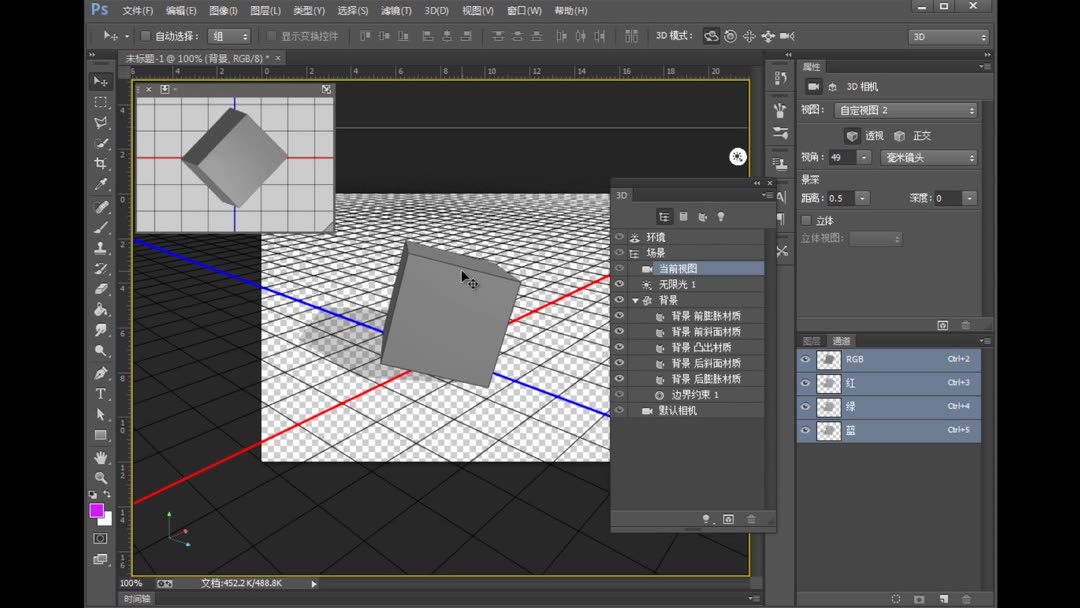The image size is (1080, 608).
Task: Open the 毫米镜头 lens dropdown
Action: click(928, 158)
